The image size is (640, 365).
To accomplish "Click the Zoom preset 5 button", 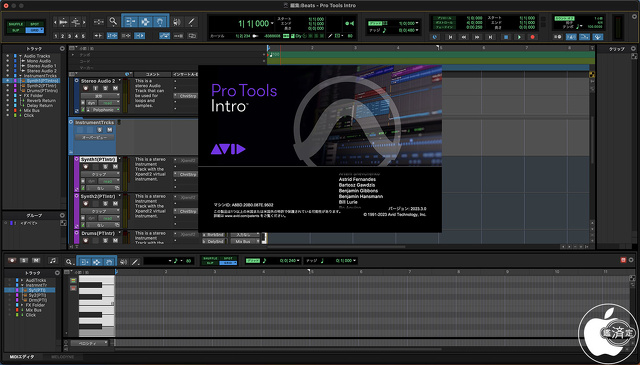I will [x=83, y=36].
